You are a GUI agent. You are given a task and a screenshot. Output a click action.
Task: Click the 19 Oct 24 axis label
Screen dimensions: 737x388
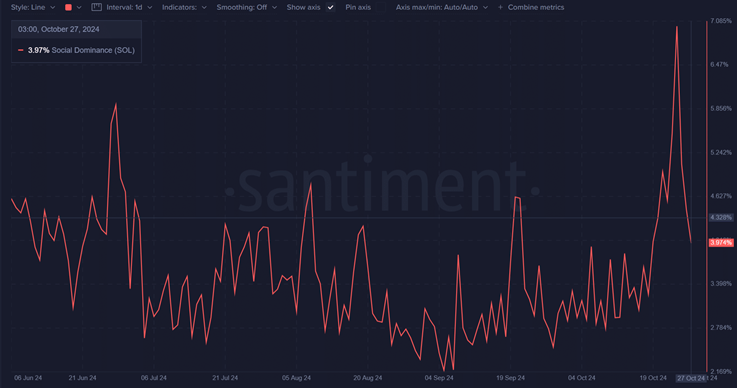pyautogui.click(x=653, y=378)
